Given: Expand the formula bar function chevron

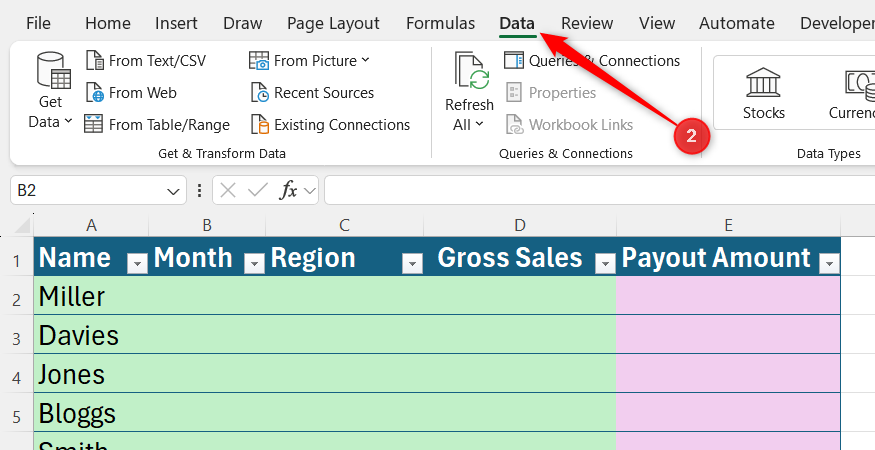Looking at the screenshot, I should point(310,192).
